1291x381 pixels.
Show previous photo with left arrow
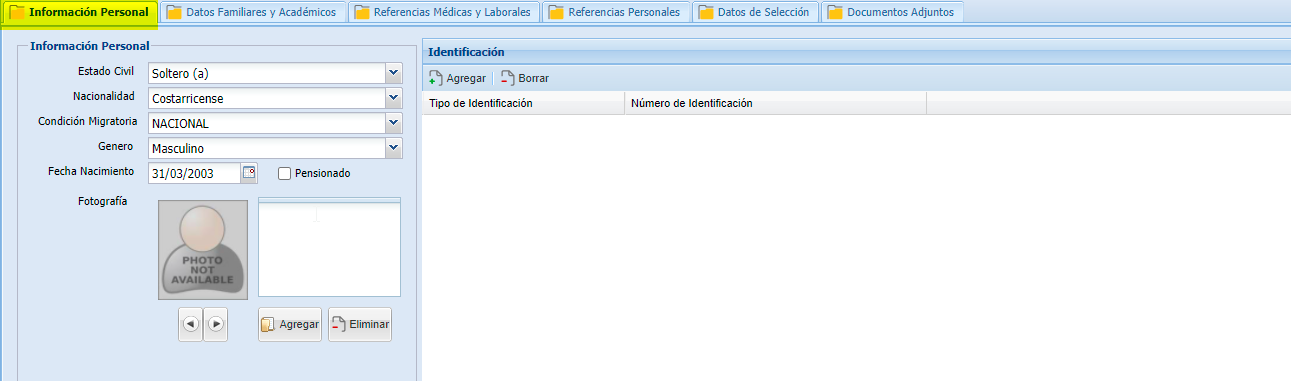coord(190,324)
